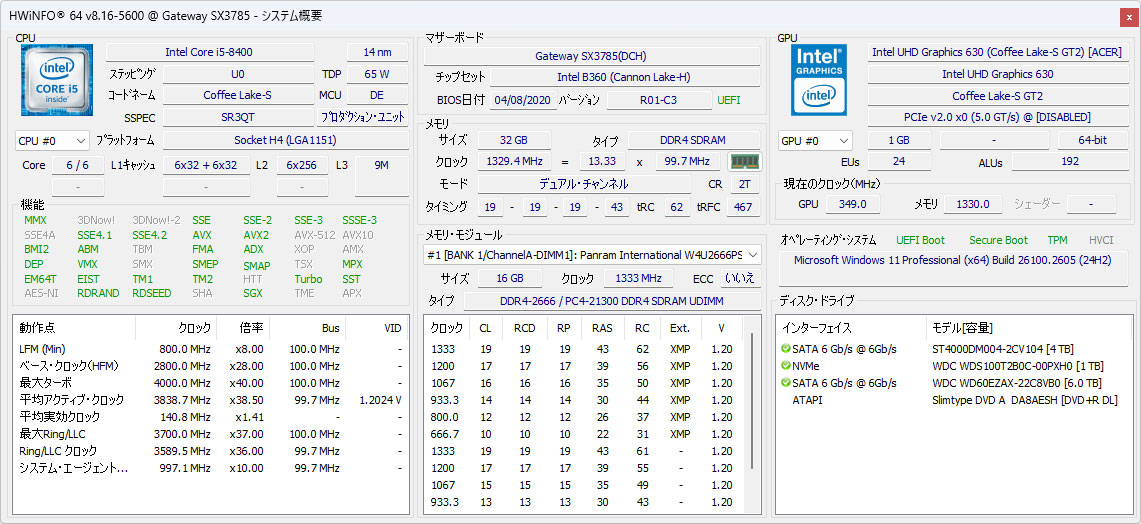Viewport: 1141px width, 524px height.
Task: Click the 1330.0 GPU memory clock value
Action: [x=972, y=205]
